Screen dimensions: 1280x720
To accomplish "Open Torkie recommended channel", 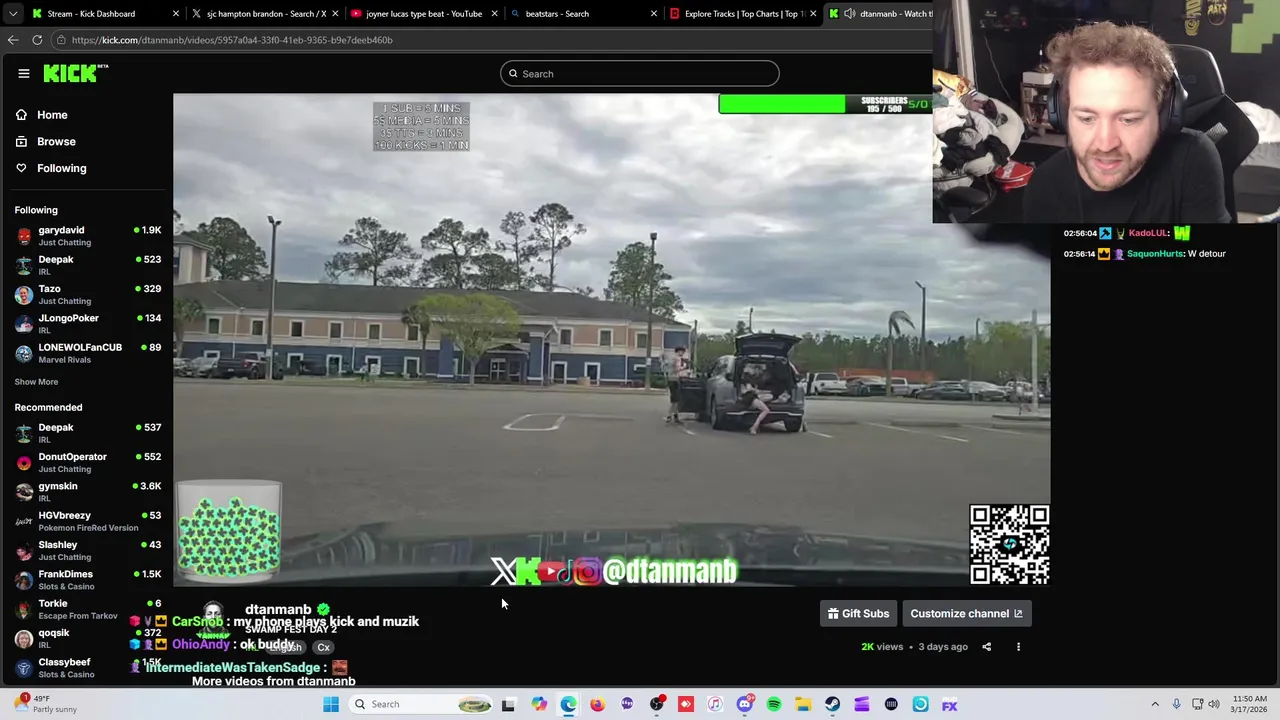I will click(88, 609).
